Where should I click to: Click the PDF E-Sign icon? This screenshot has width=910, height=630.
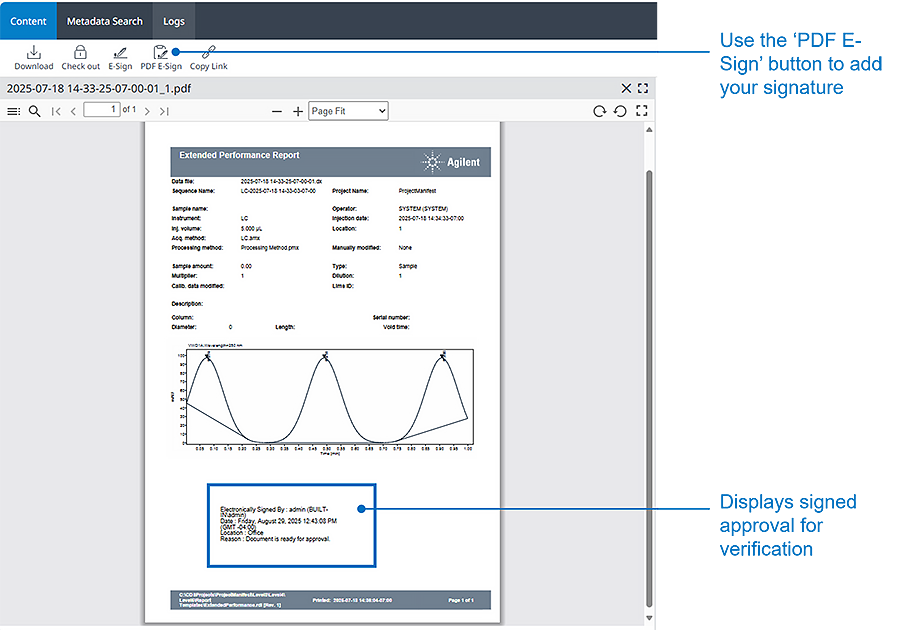pyautogui.click(x=160, y=53)
